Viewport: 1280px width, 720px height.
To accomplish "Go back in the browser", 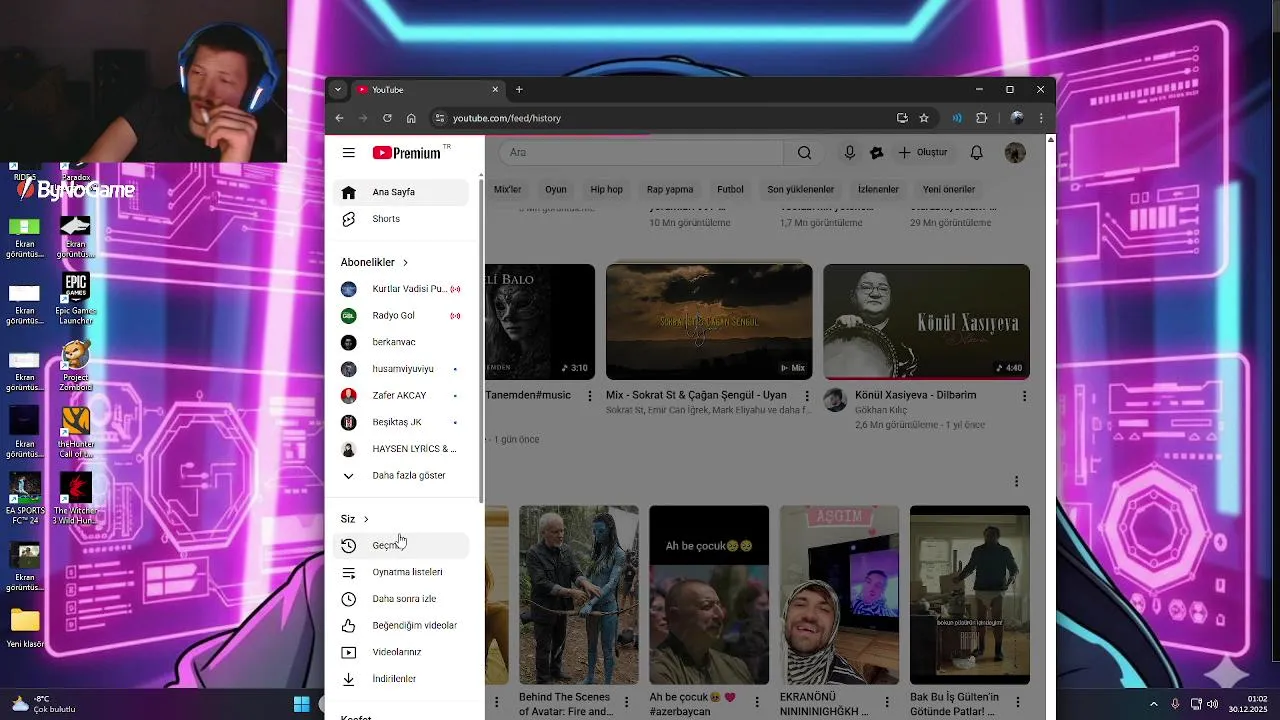I will [x=339, y=118].
